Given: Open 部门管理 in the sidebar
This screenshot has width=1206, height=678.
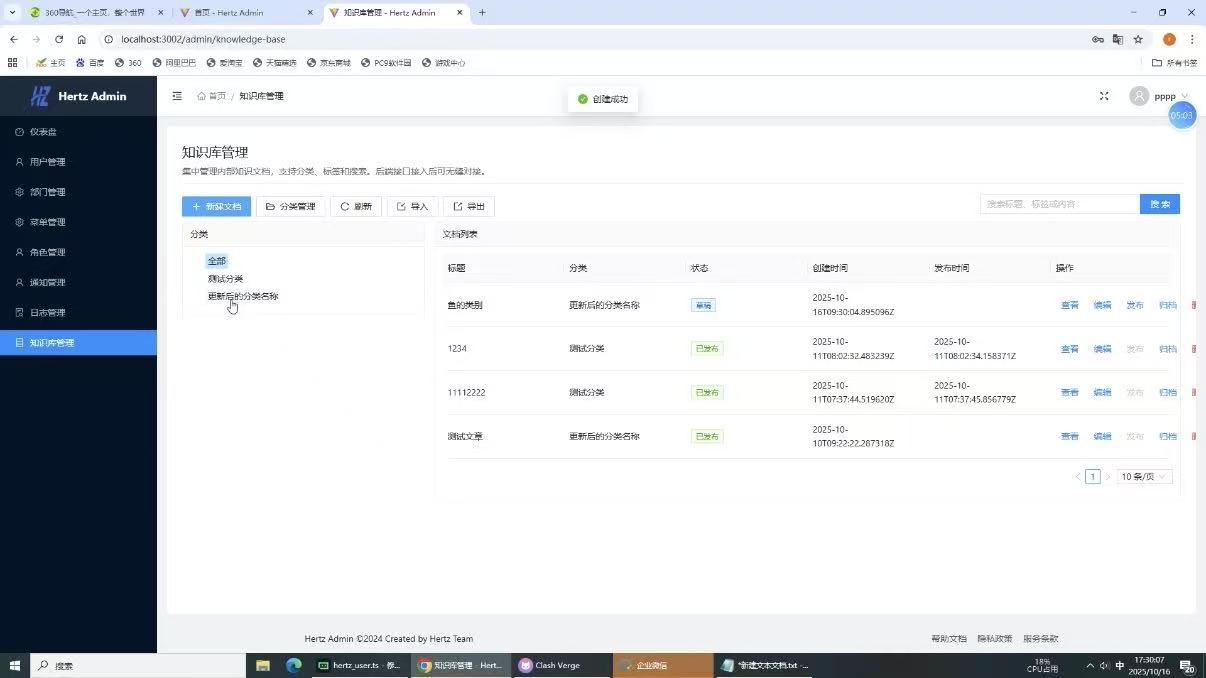Looking at the screenshot, I should 78,192.
